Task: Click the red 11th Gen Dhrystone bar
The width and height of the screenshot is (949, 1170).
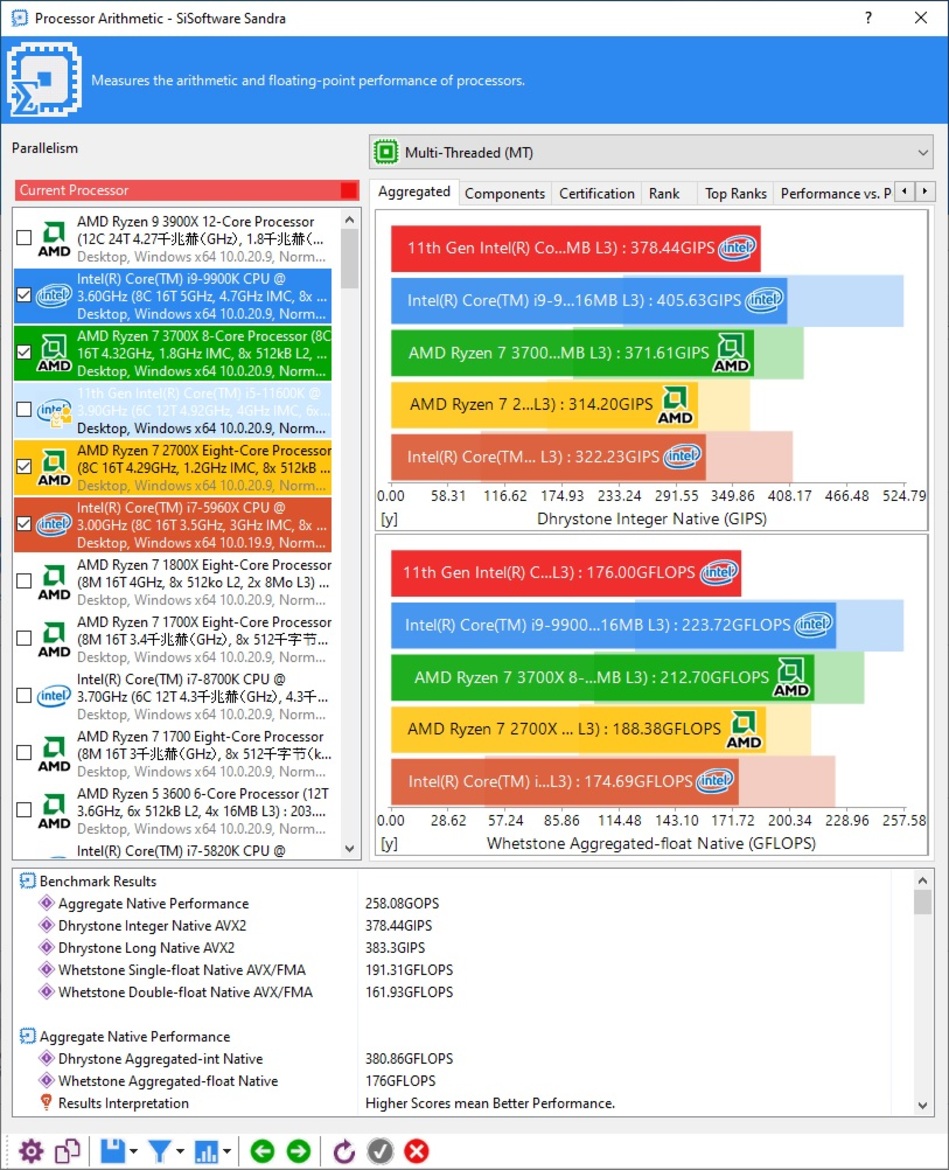Action: click(x=575, y=248)
